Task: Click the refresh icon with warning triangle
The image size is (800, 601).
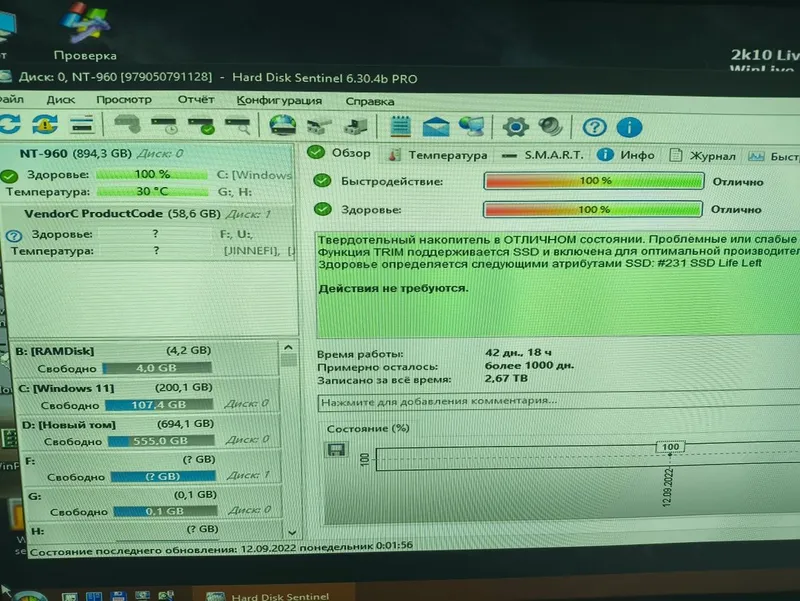Action: tap(45, 124)
